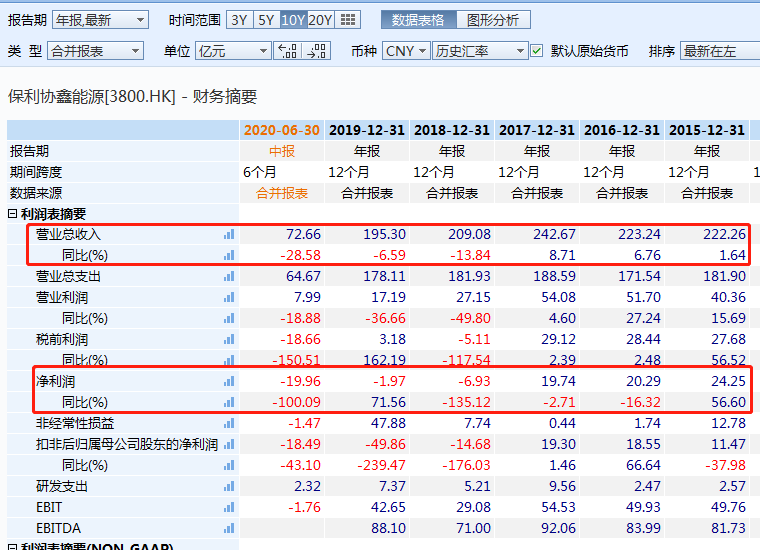Click the title 保利协鑫能源[3800.HK] - 财务摘要

132,96
